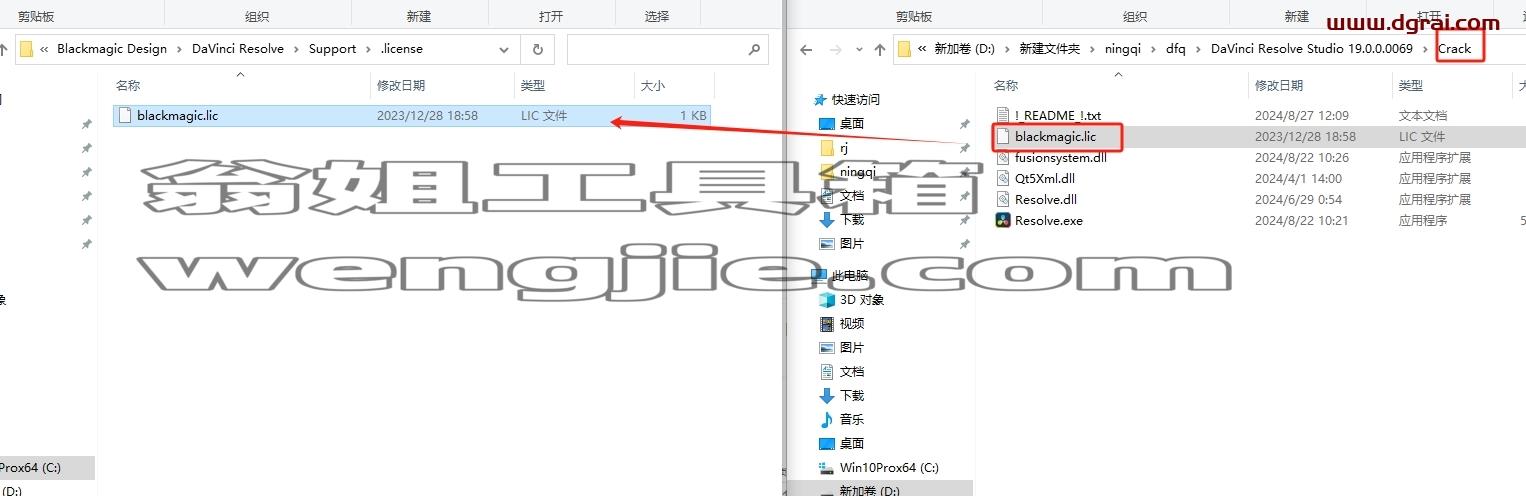Select the Qt5Xml.dll file icon

coord(1003,178)
